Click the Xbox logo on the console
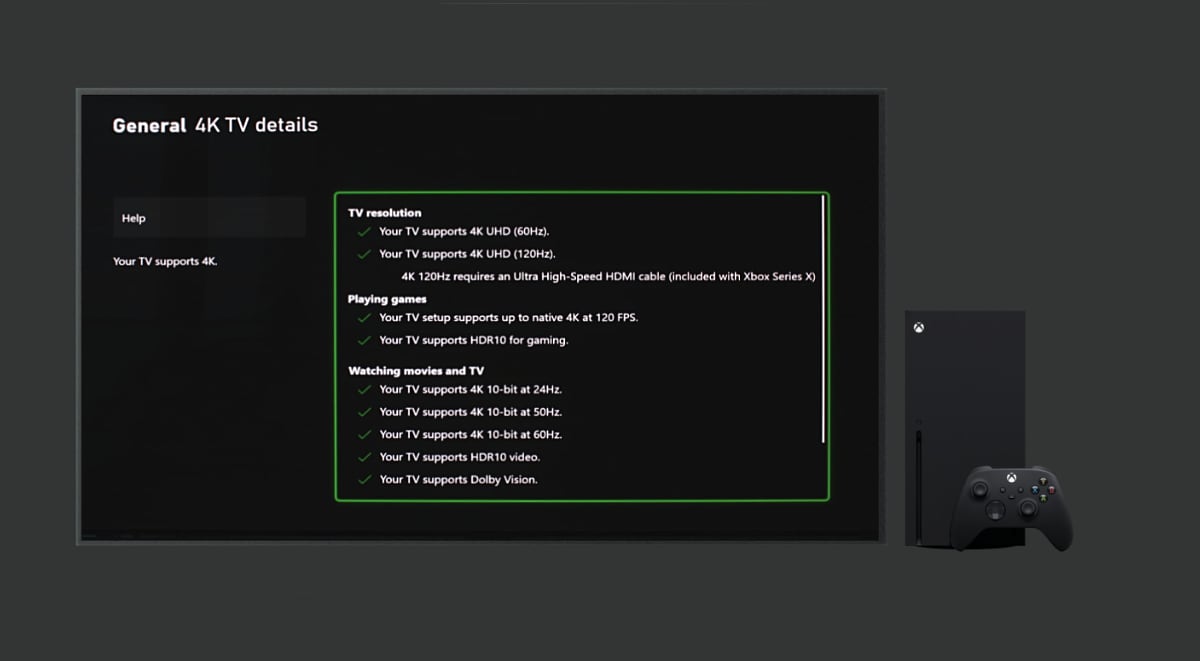 click(x=918, y=328)
